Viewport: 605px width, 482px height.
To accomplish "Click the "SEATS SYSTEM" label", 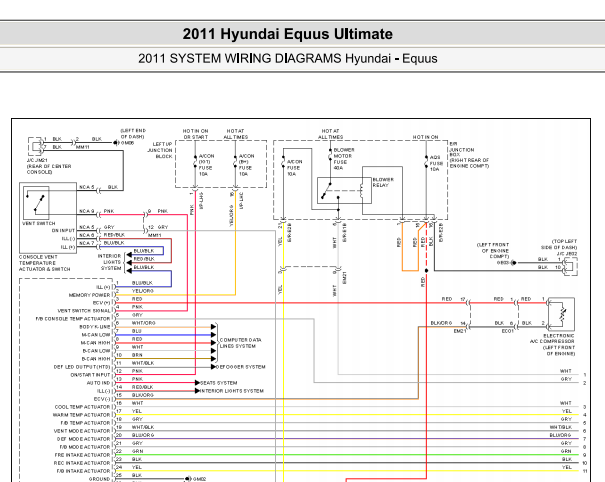I will [x=218, y=383].
